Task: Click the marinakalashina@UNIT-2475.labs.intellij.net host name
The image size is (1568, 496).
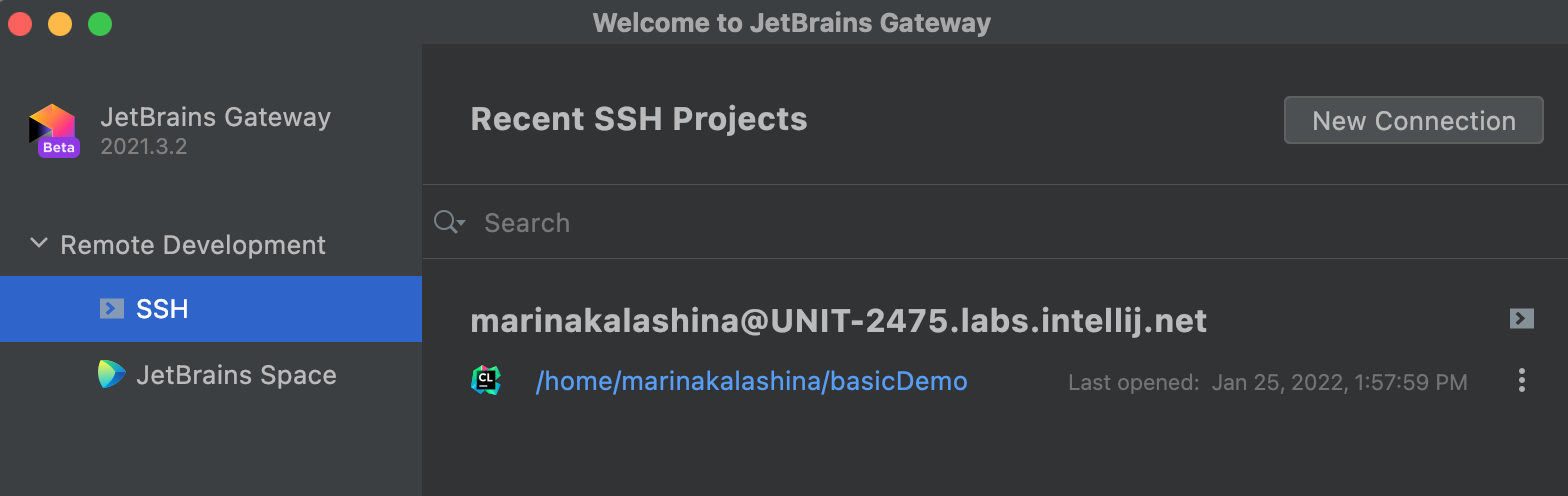Action: pos(838,321)
